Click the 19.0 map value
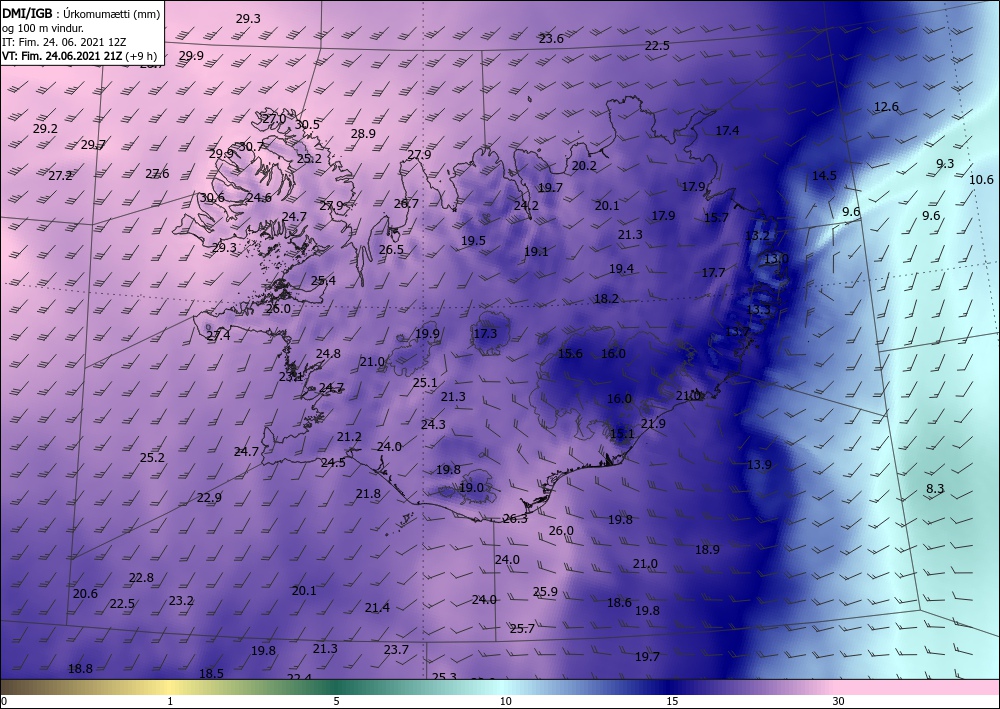This screenshot has height=709, width=1000. pyautogui.click(x=471, y=488)
